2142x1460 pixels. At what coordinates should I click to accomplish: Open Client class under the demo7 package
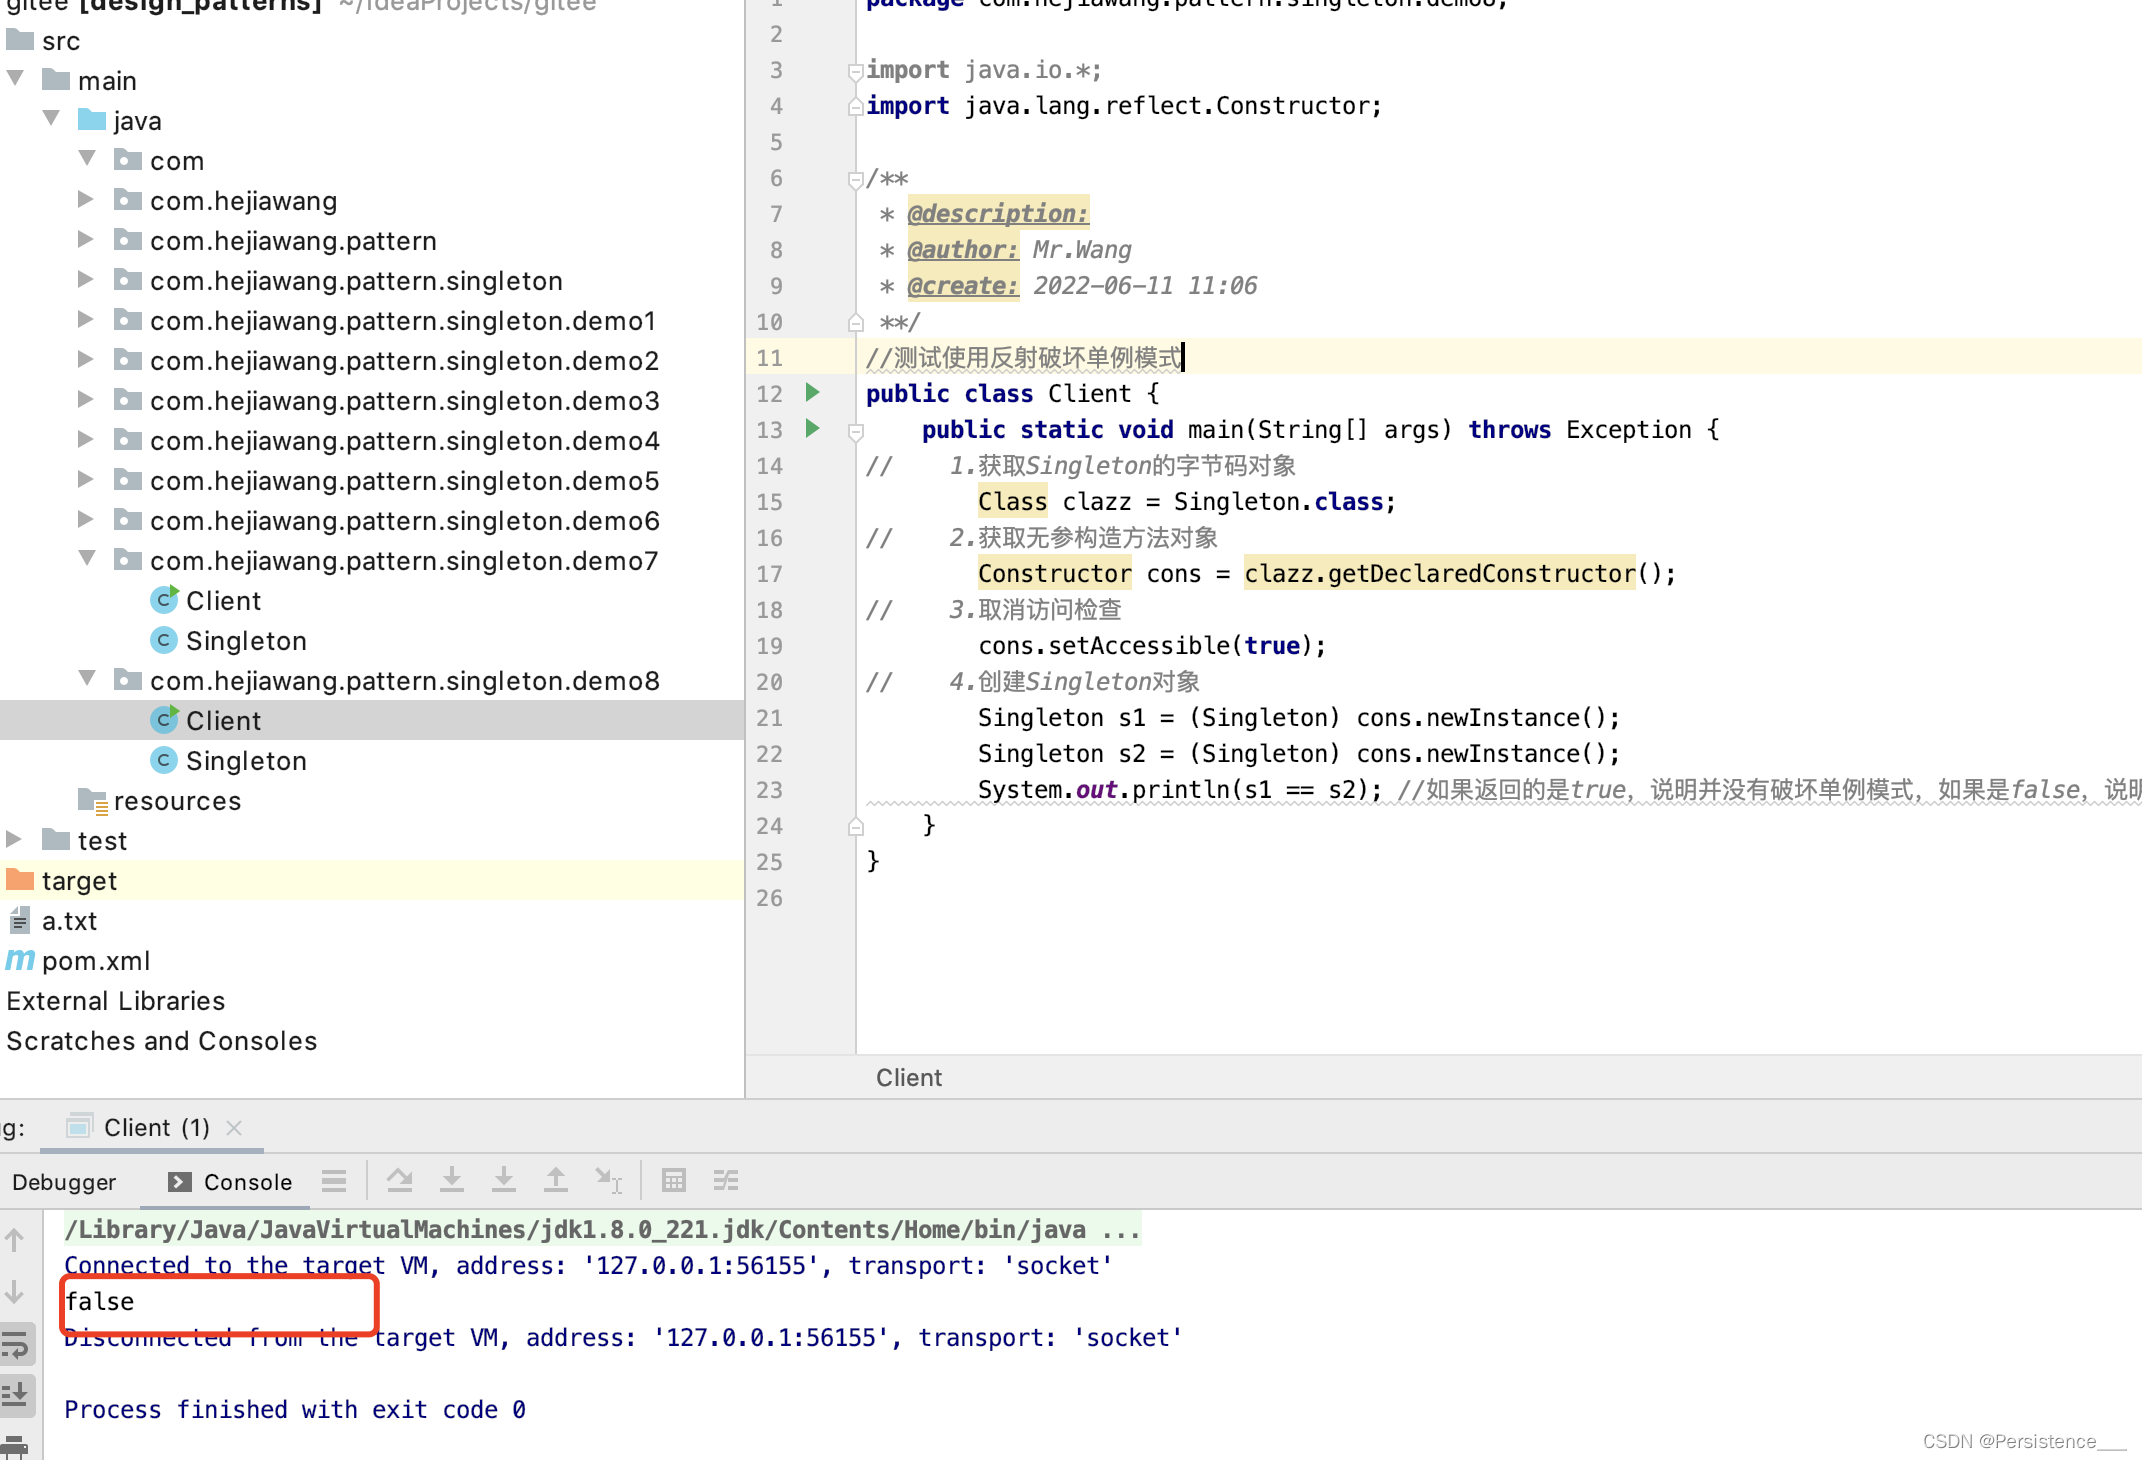coord(223,601)
